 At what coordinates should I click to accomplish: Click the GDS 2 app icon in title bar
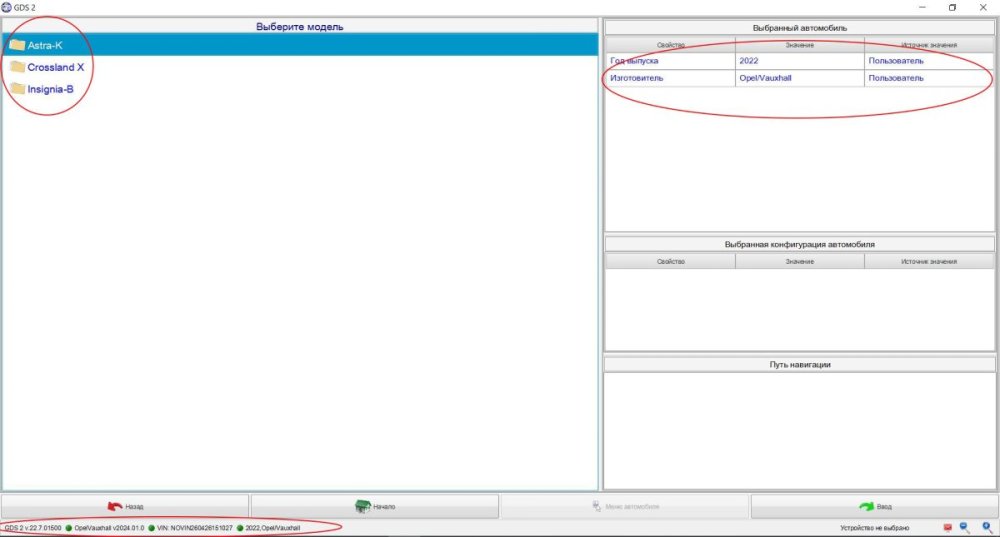tap(6, 7)
